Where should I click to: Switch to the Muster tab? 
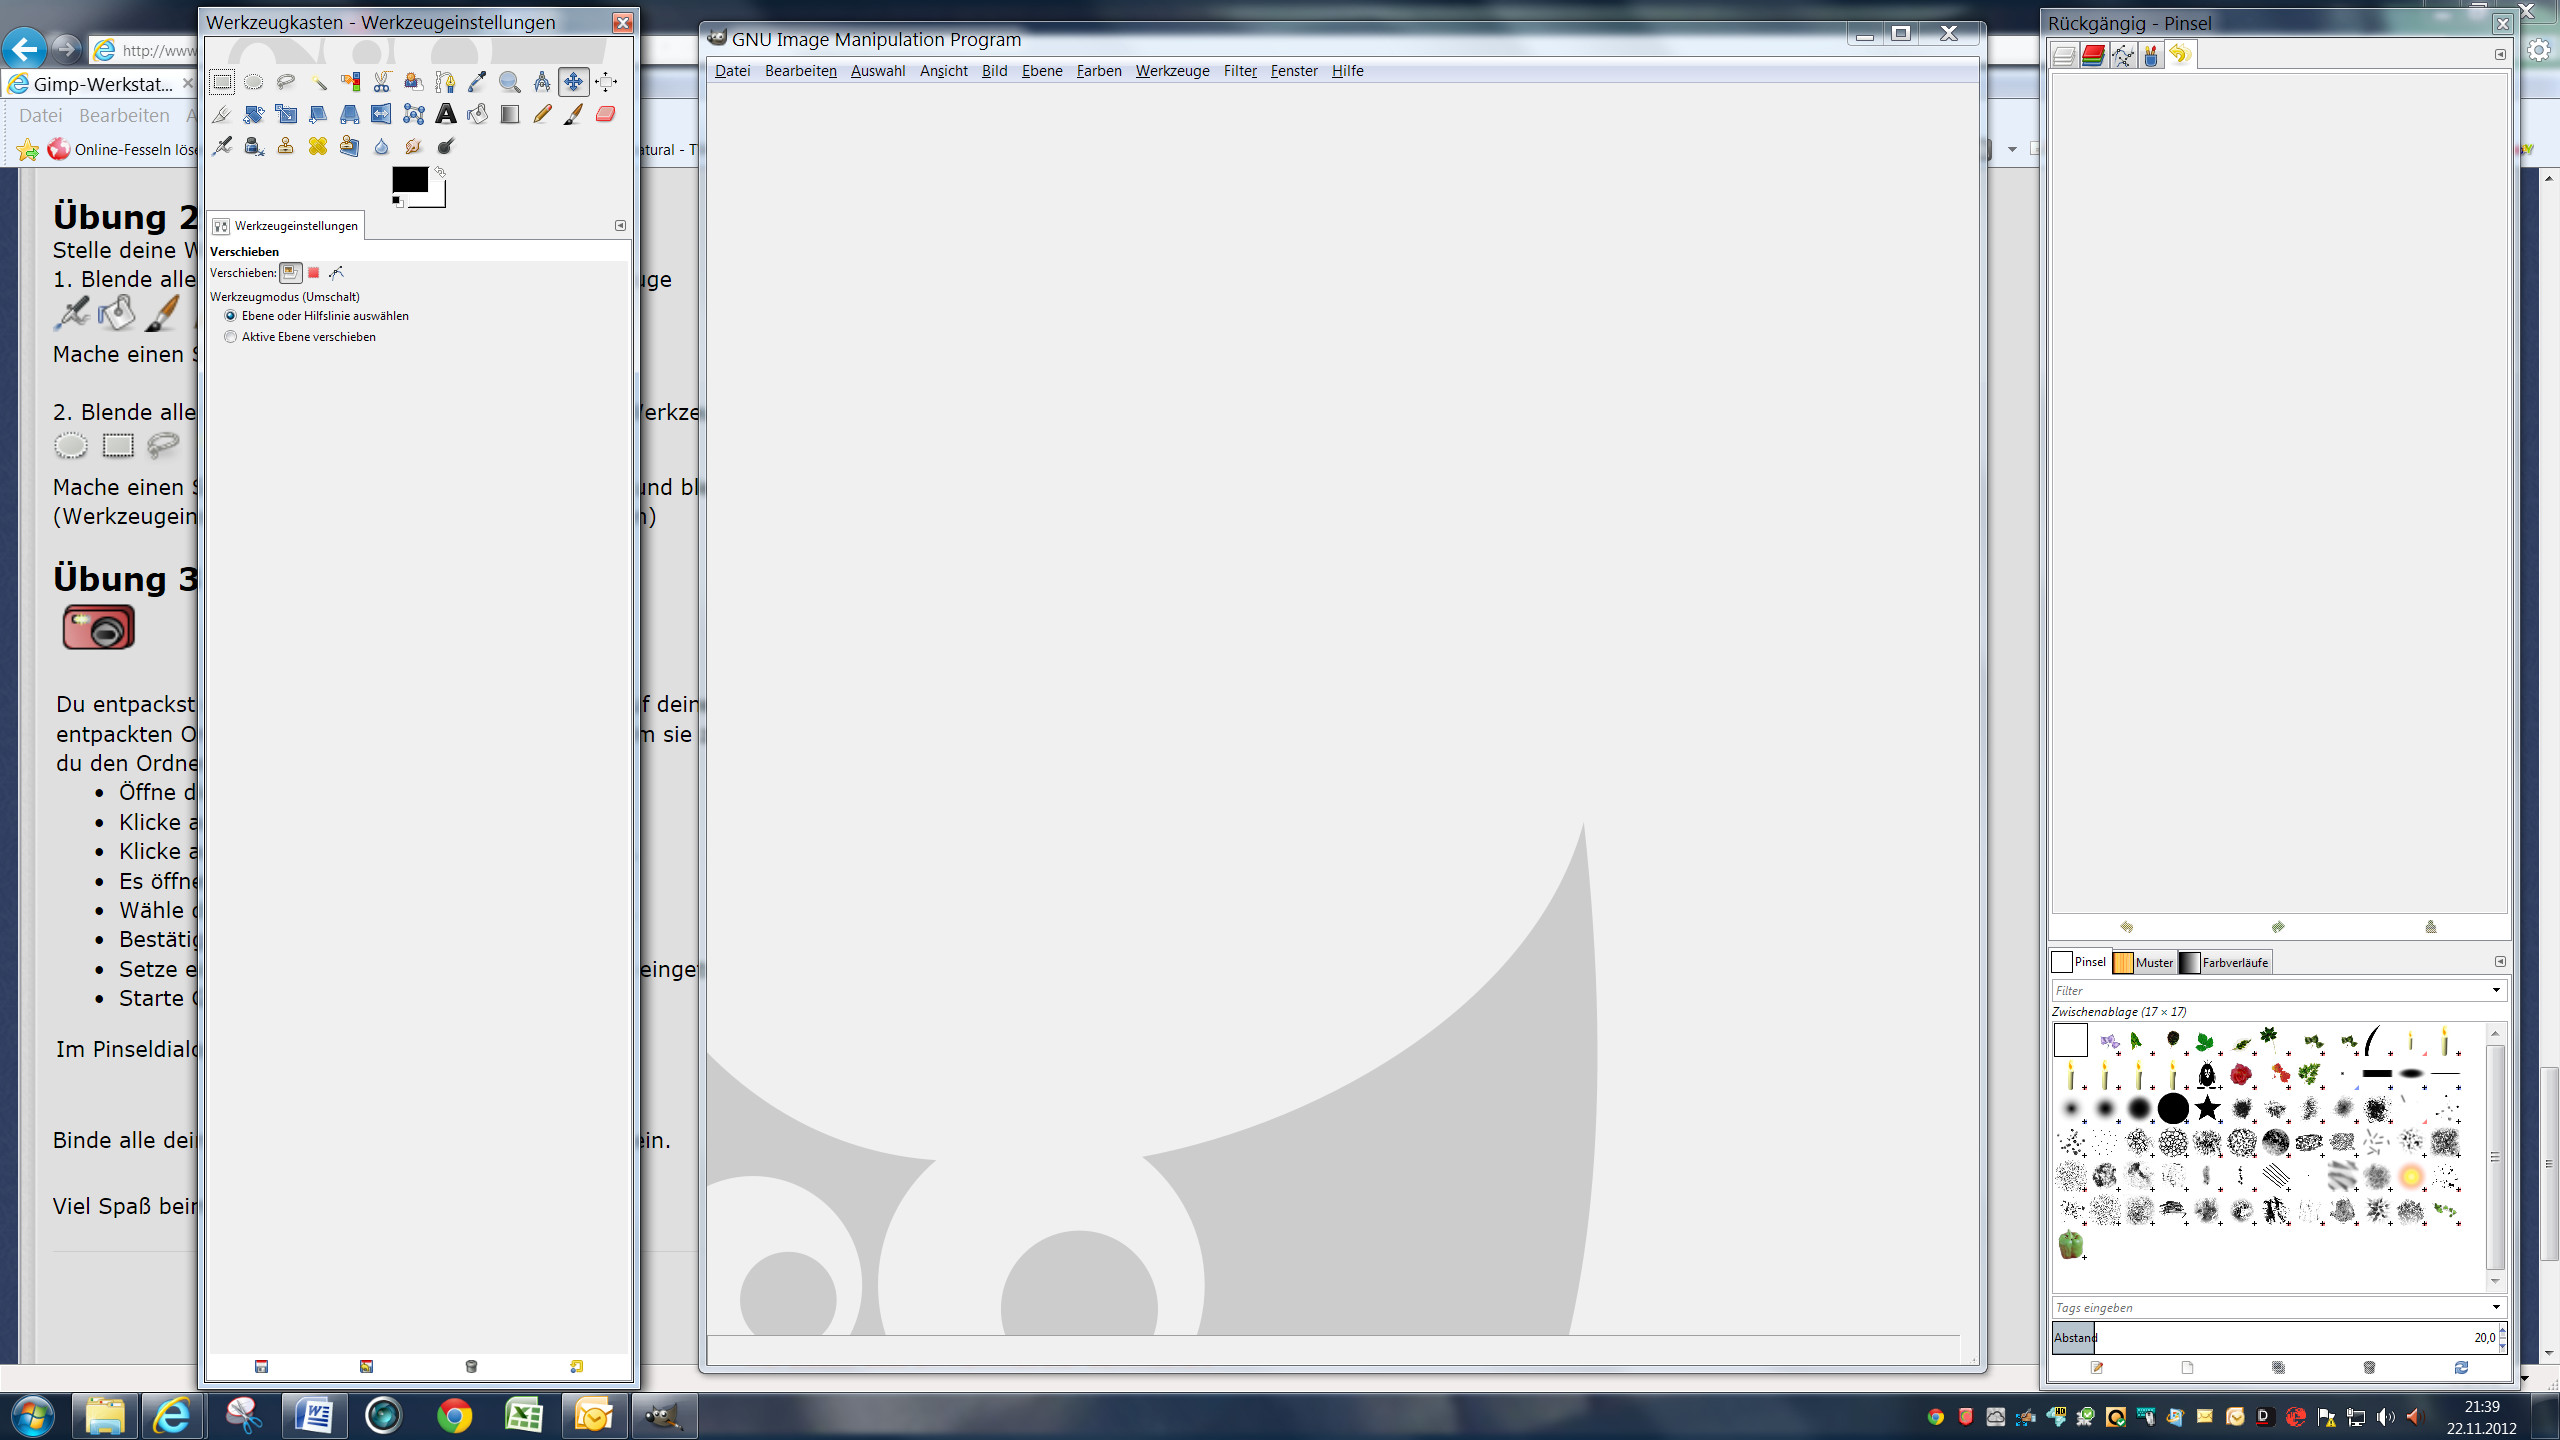(x=2145, y=962)
